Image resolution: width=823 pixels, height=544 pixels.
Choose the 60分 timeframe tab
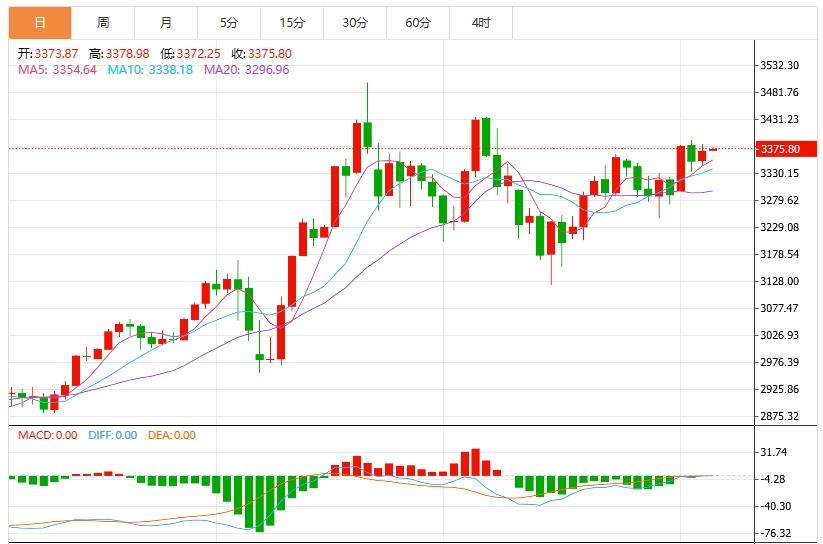coord(418,22)
